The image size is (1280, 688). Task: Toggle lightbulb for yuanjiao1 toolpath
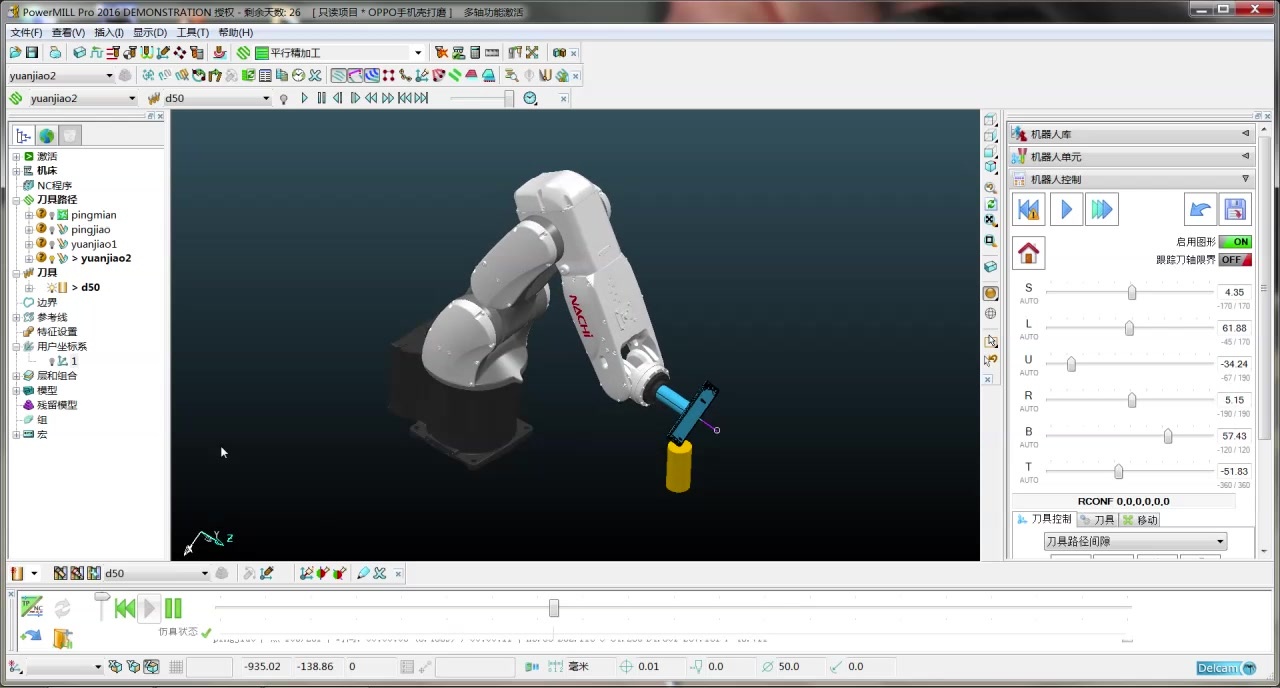[x=52, y=244]
